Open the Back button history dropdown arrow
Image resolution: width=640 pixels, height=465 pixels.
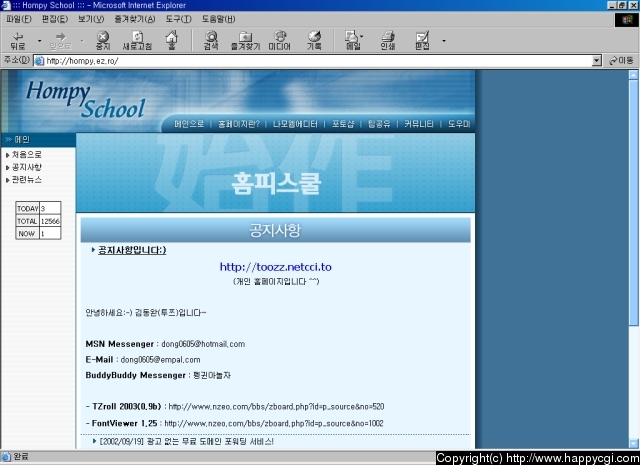click(x=40, y=40)
